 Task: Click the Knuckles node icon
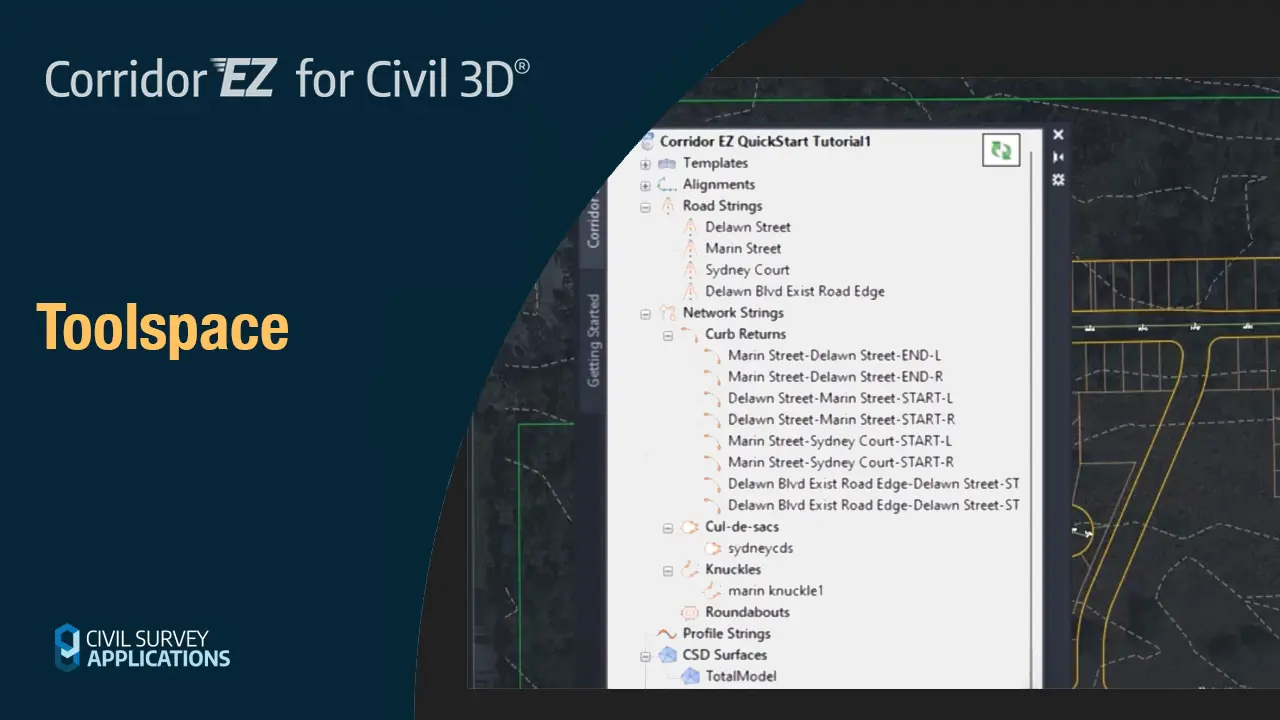click(x=690, y=570)
